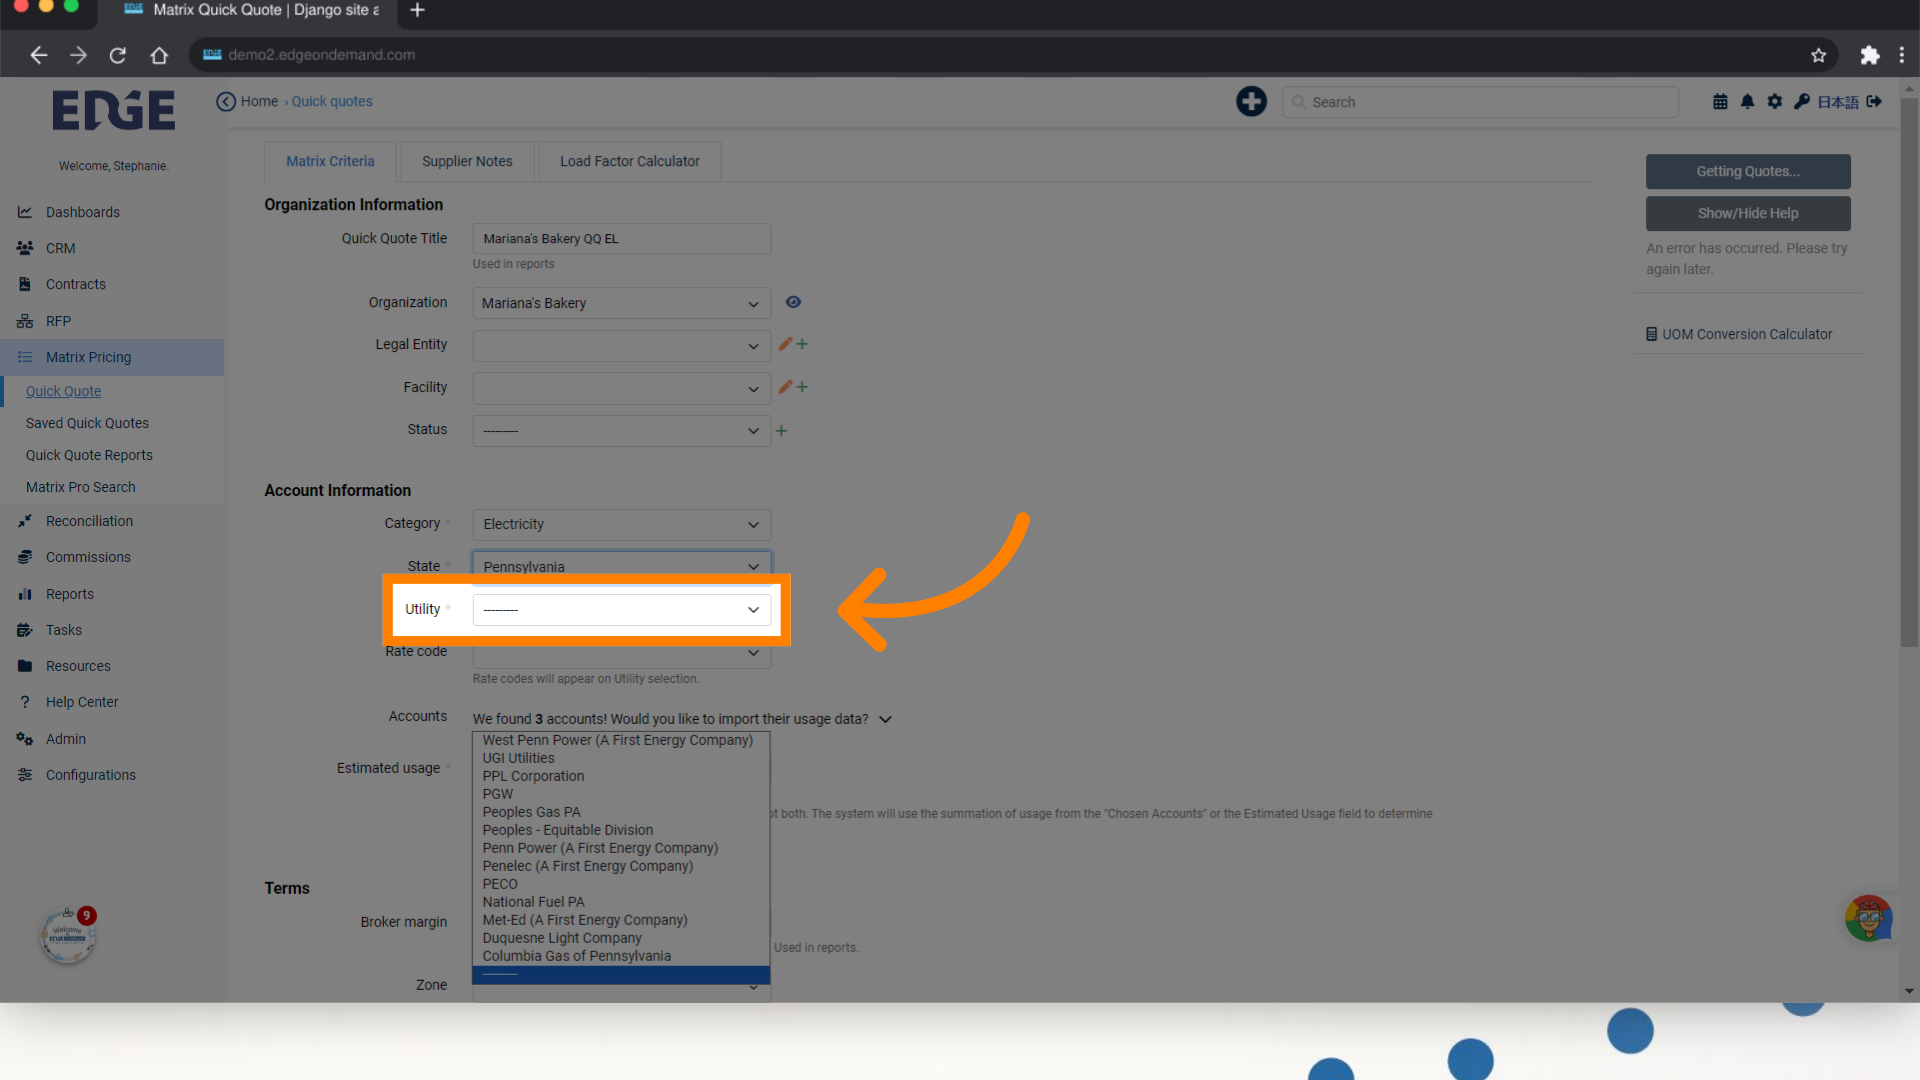Click the EDGE logo

(x=113, y=111)
